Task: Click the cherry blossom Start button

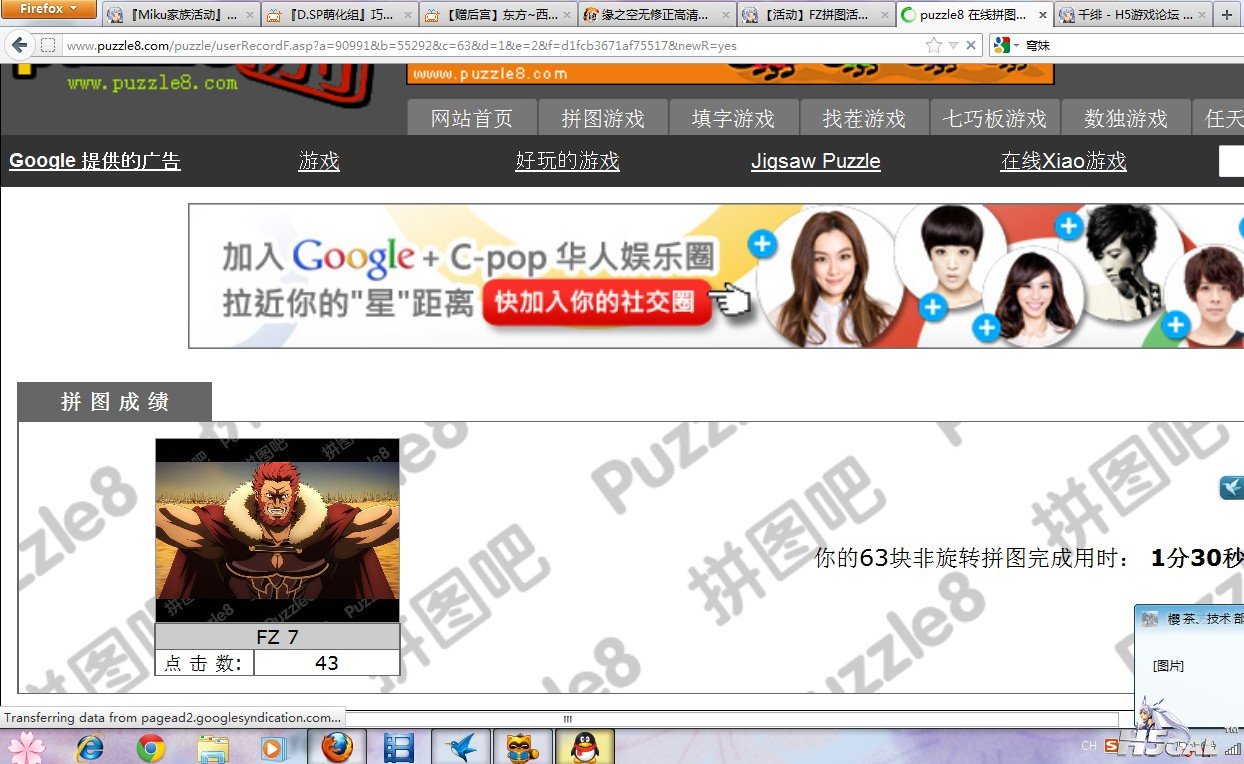Action: [27, 747]
